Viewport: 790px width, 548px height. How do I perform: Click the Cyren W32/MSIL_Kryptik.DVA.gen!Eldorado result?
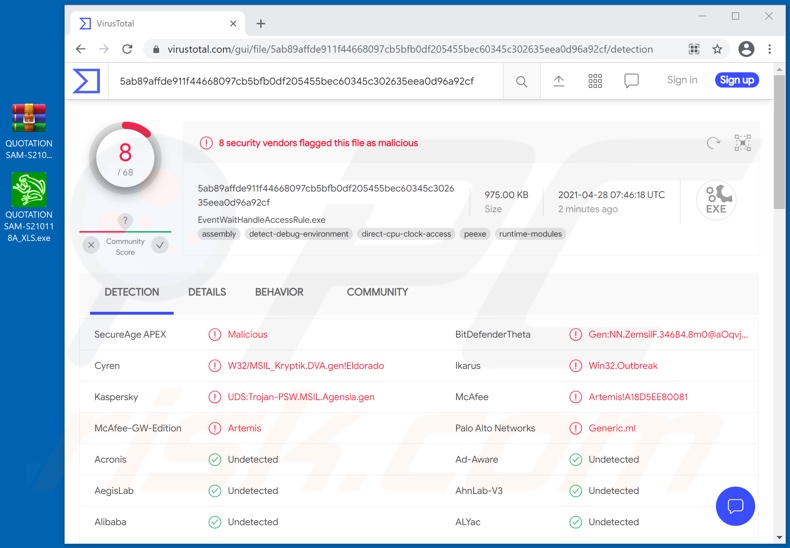(305, 366)
